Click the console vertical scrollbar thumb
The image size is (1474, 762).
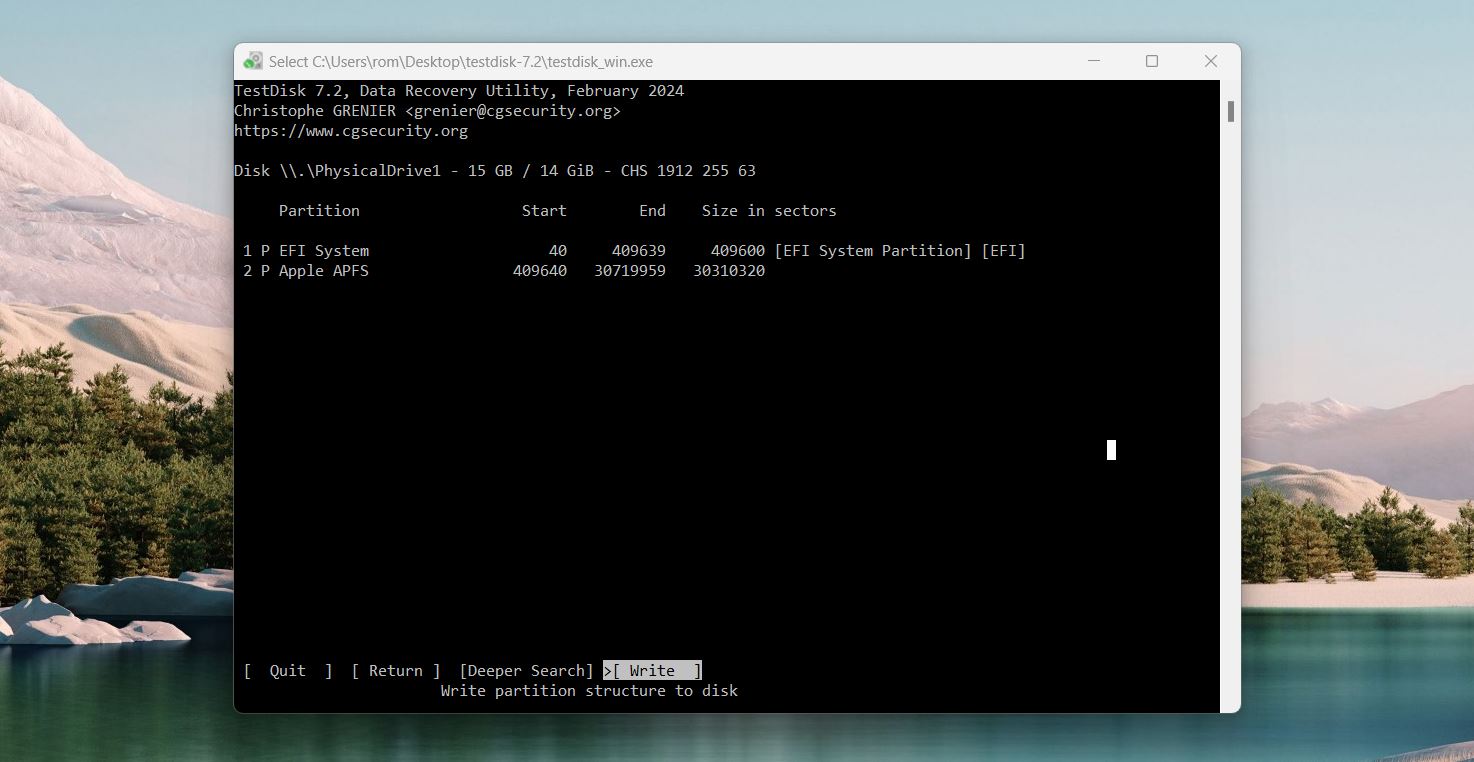(x=1231, y=112)
